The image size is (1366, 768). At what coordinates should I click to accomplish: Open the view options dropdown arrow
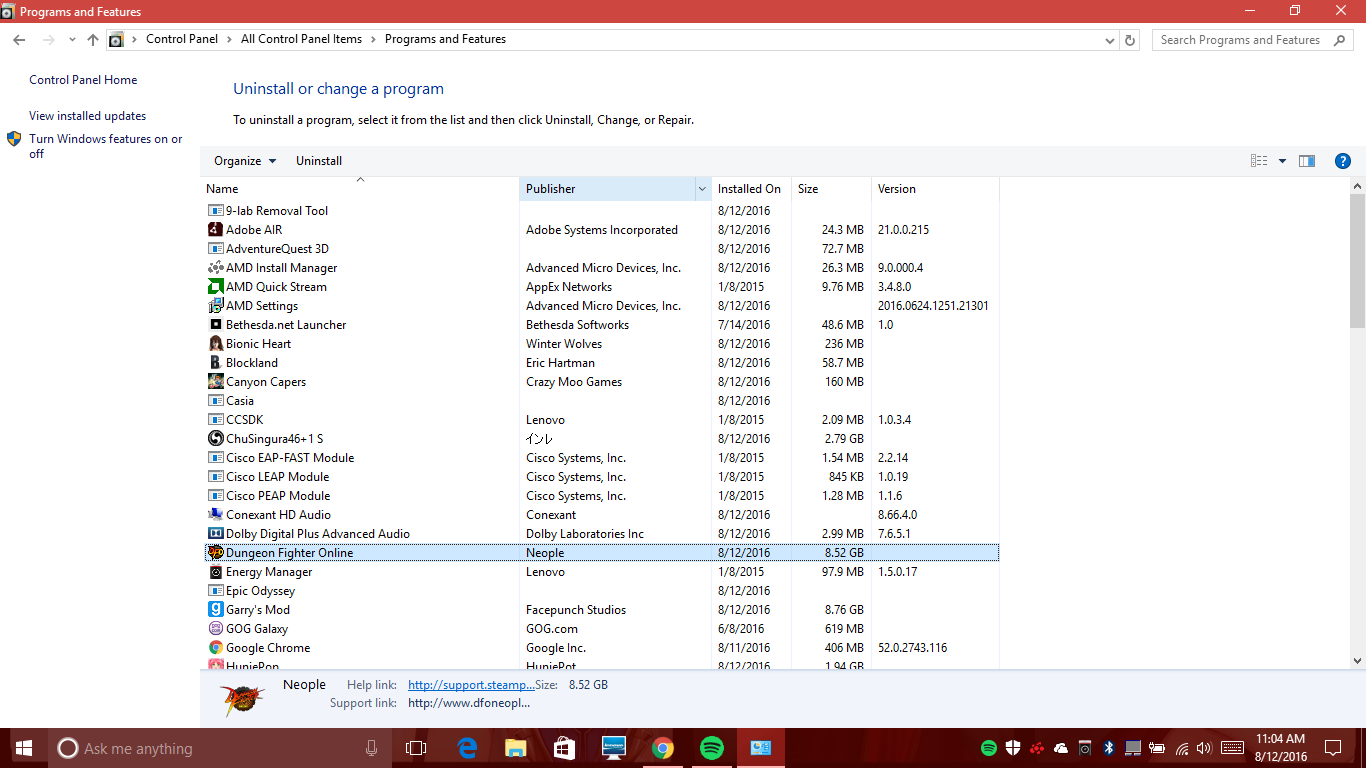click(x=1282, y=161)
